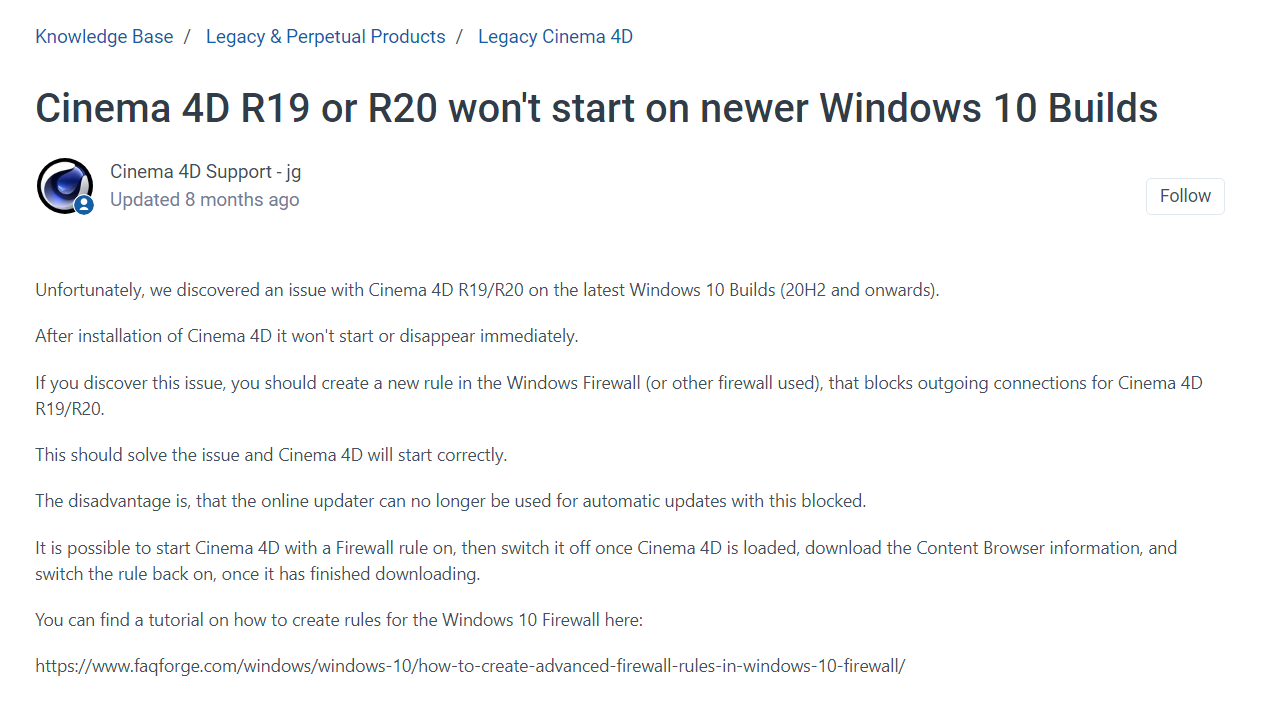Click the 'The disadvantage is' sentence

[x=450, y=501]
